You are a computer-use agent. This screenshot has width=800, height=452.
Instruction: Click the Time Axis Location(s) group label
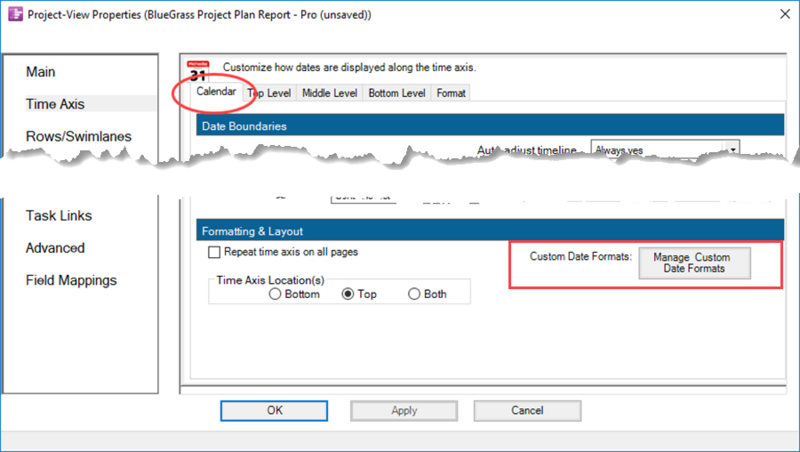click(x=270, y=280)
